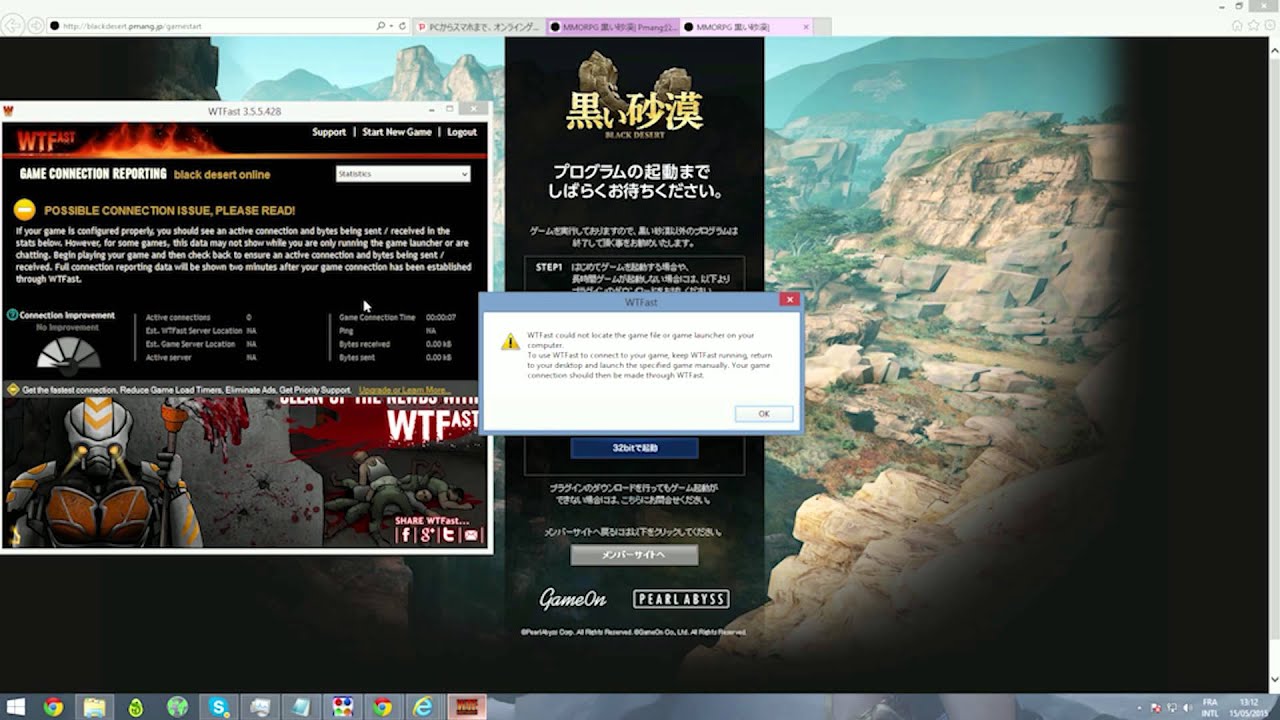Click the Connection Improvement gauge
This screenshot has width=1280, height=720.
[68, 354]
